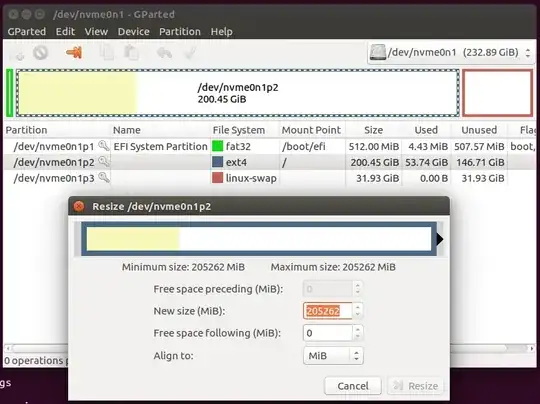Click the Cancel button in resize dialog
The image size is (540, 404).
pos(353,386)
